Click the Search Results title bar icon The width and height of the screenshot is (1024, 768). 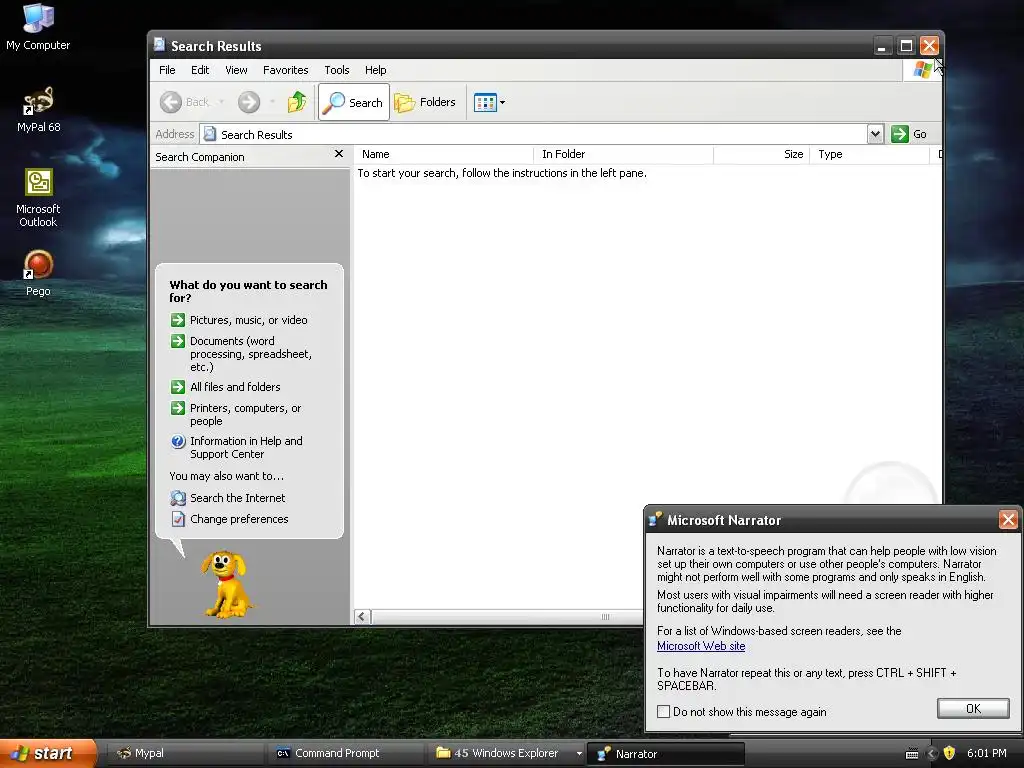(x=159, y=44)
